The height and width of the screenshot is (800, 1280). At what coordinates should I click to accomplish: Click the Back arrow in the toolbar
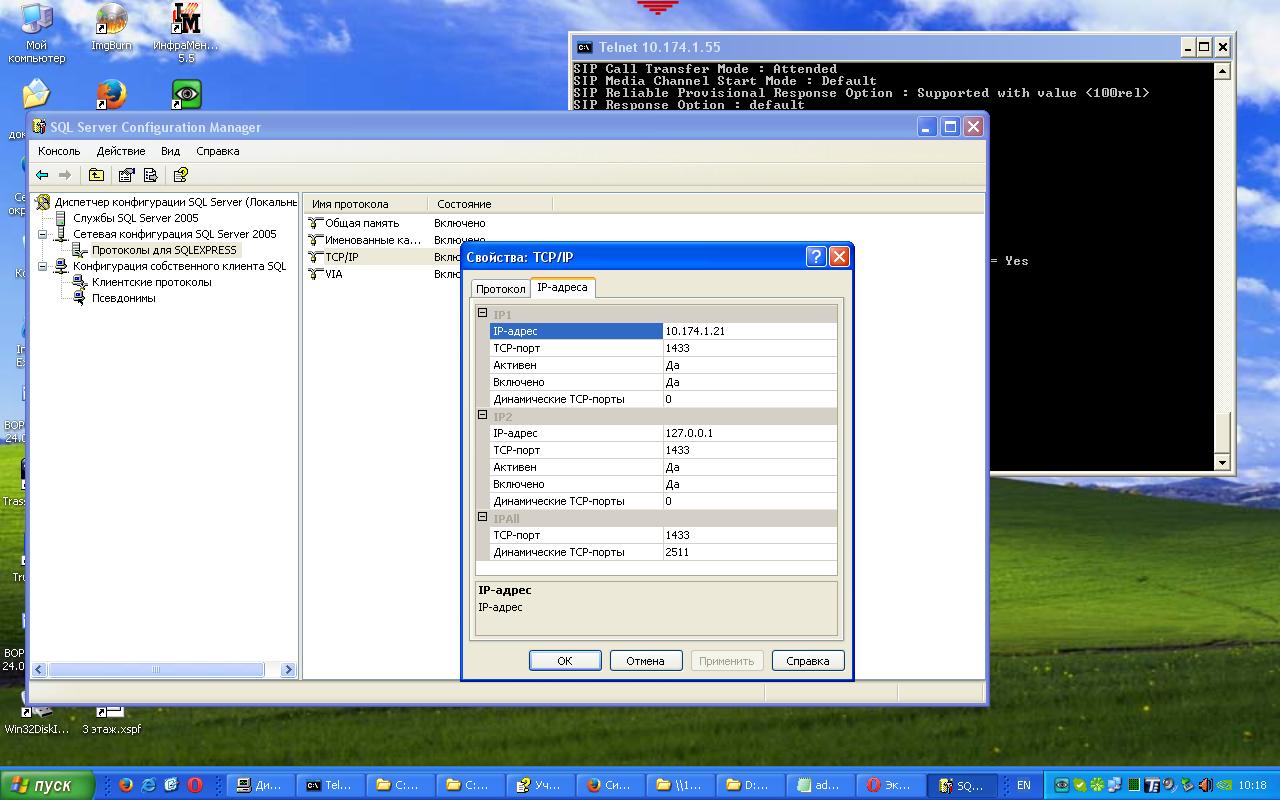pyautogui.click(x=42, y=175)
